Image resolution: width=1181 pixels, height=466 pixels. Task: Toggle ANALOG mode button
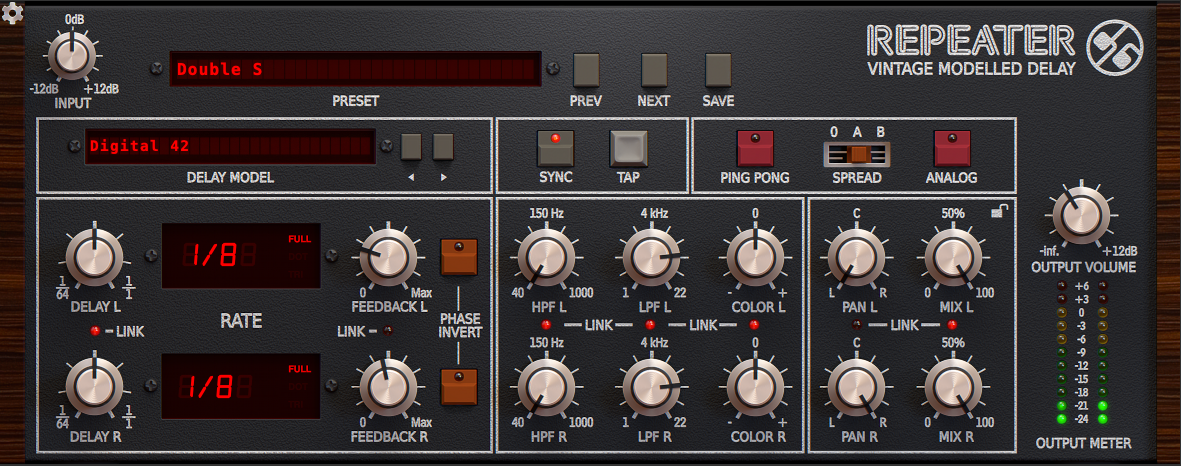click(953, 148)
